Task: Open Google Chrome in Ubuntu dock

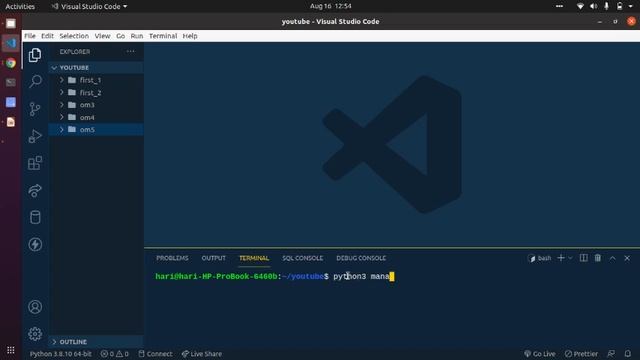Action: click(11, 63)
